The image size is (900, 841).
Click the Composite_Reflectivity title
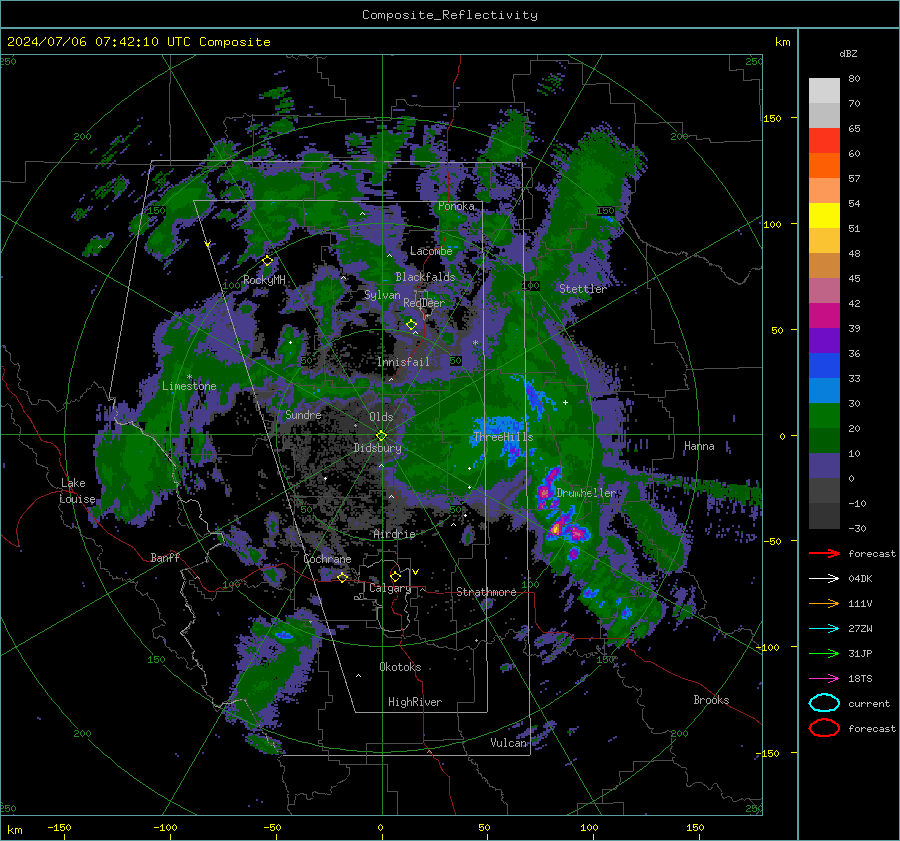click(450, 15)
